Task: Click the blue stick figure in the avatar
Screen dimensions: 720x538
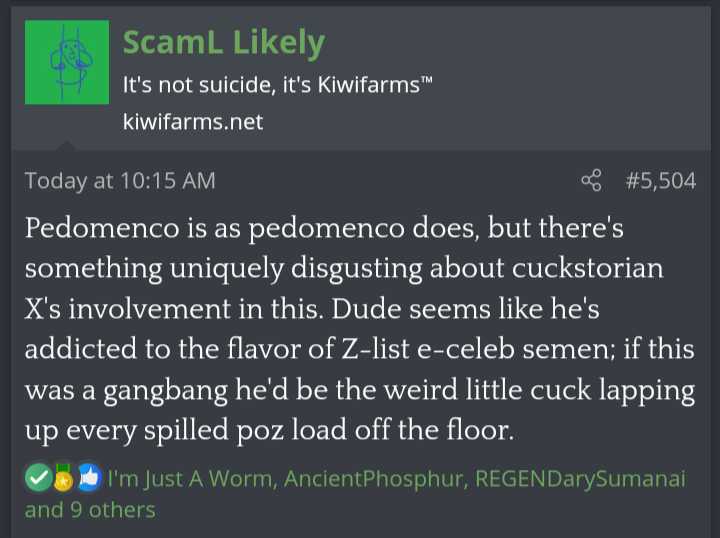Action: coord(66,60)
